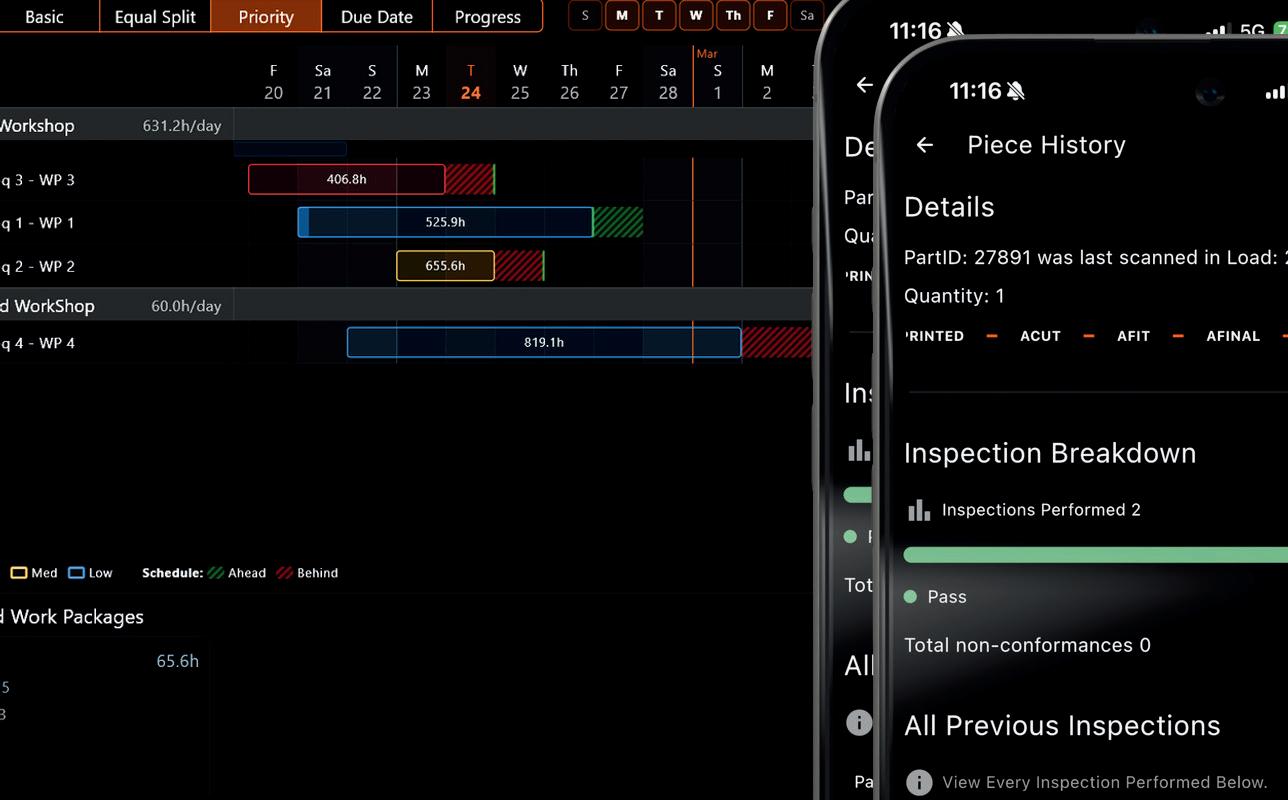Select the 'WP 3' row label

pyautogui.click(x=38, y=180)
